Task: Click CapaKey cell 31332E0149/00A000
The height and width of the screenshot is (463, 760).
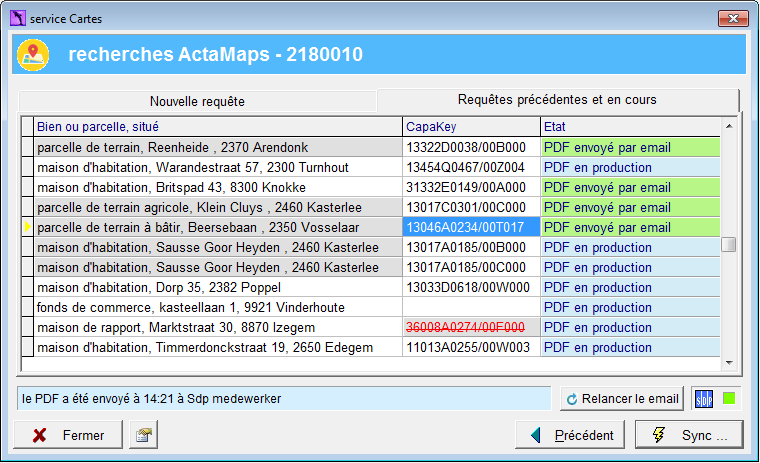Action: pos(471,187)
